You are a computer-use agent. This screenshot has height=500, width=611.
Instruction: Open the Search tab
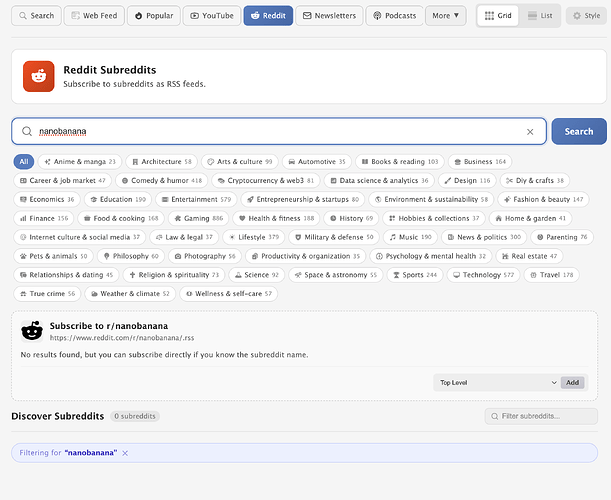[x=36, y=16]
